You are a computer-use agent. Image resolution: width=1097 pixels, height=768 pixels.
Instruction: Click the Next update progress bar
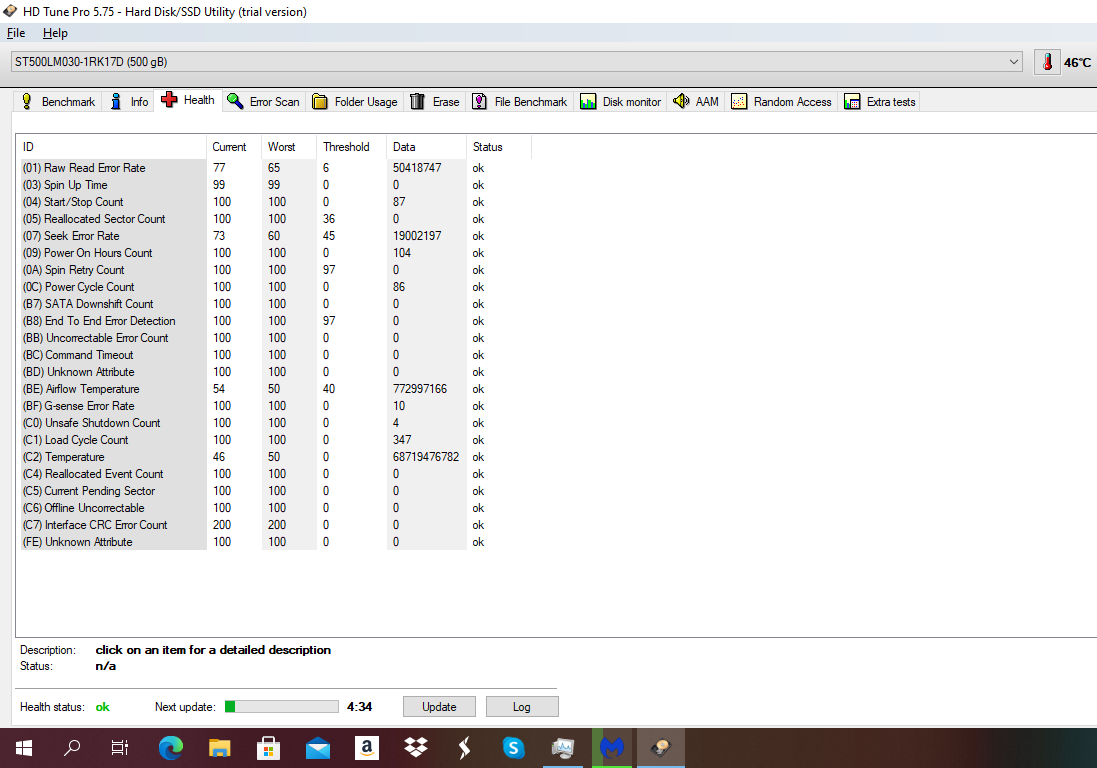[x=281, y=706]
